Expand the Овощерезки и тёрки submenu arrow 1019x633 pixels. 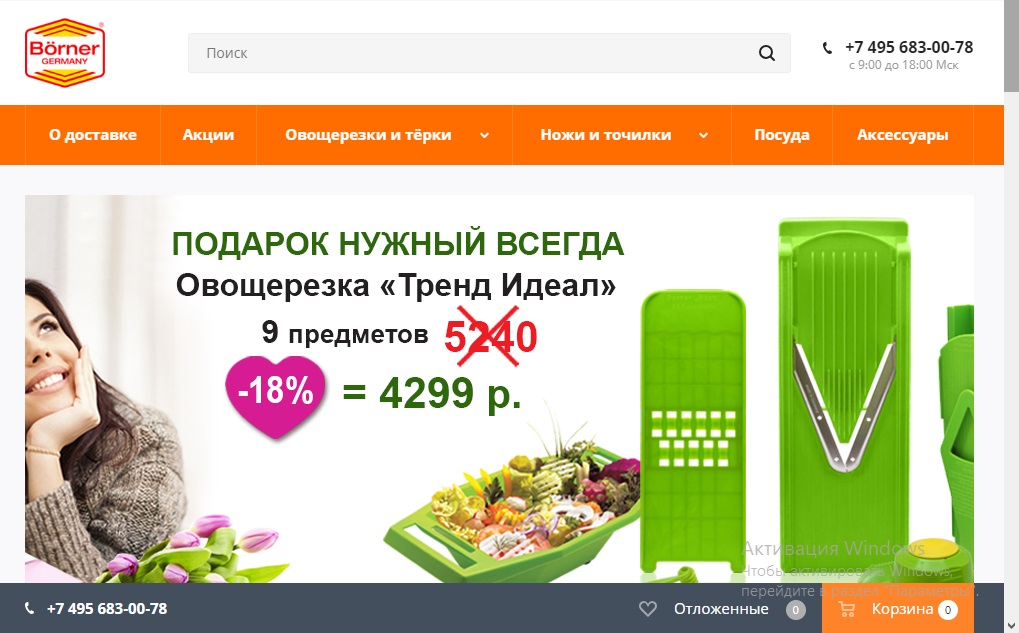tap(484, 135)
